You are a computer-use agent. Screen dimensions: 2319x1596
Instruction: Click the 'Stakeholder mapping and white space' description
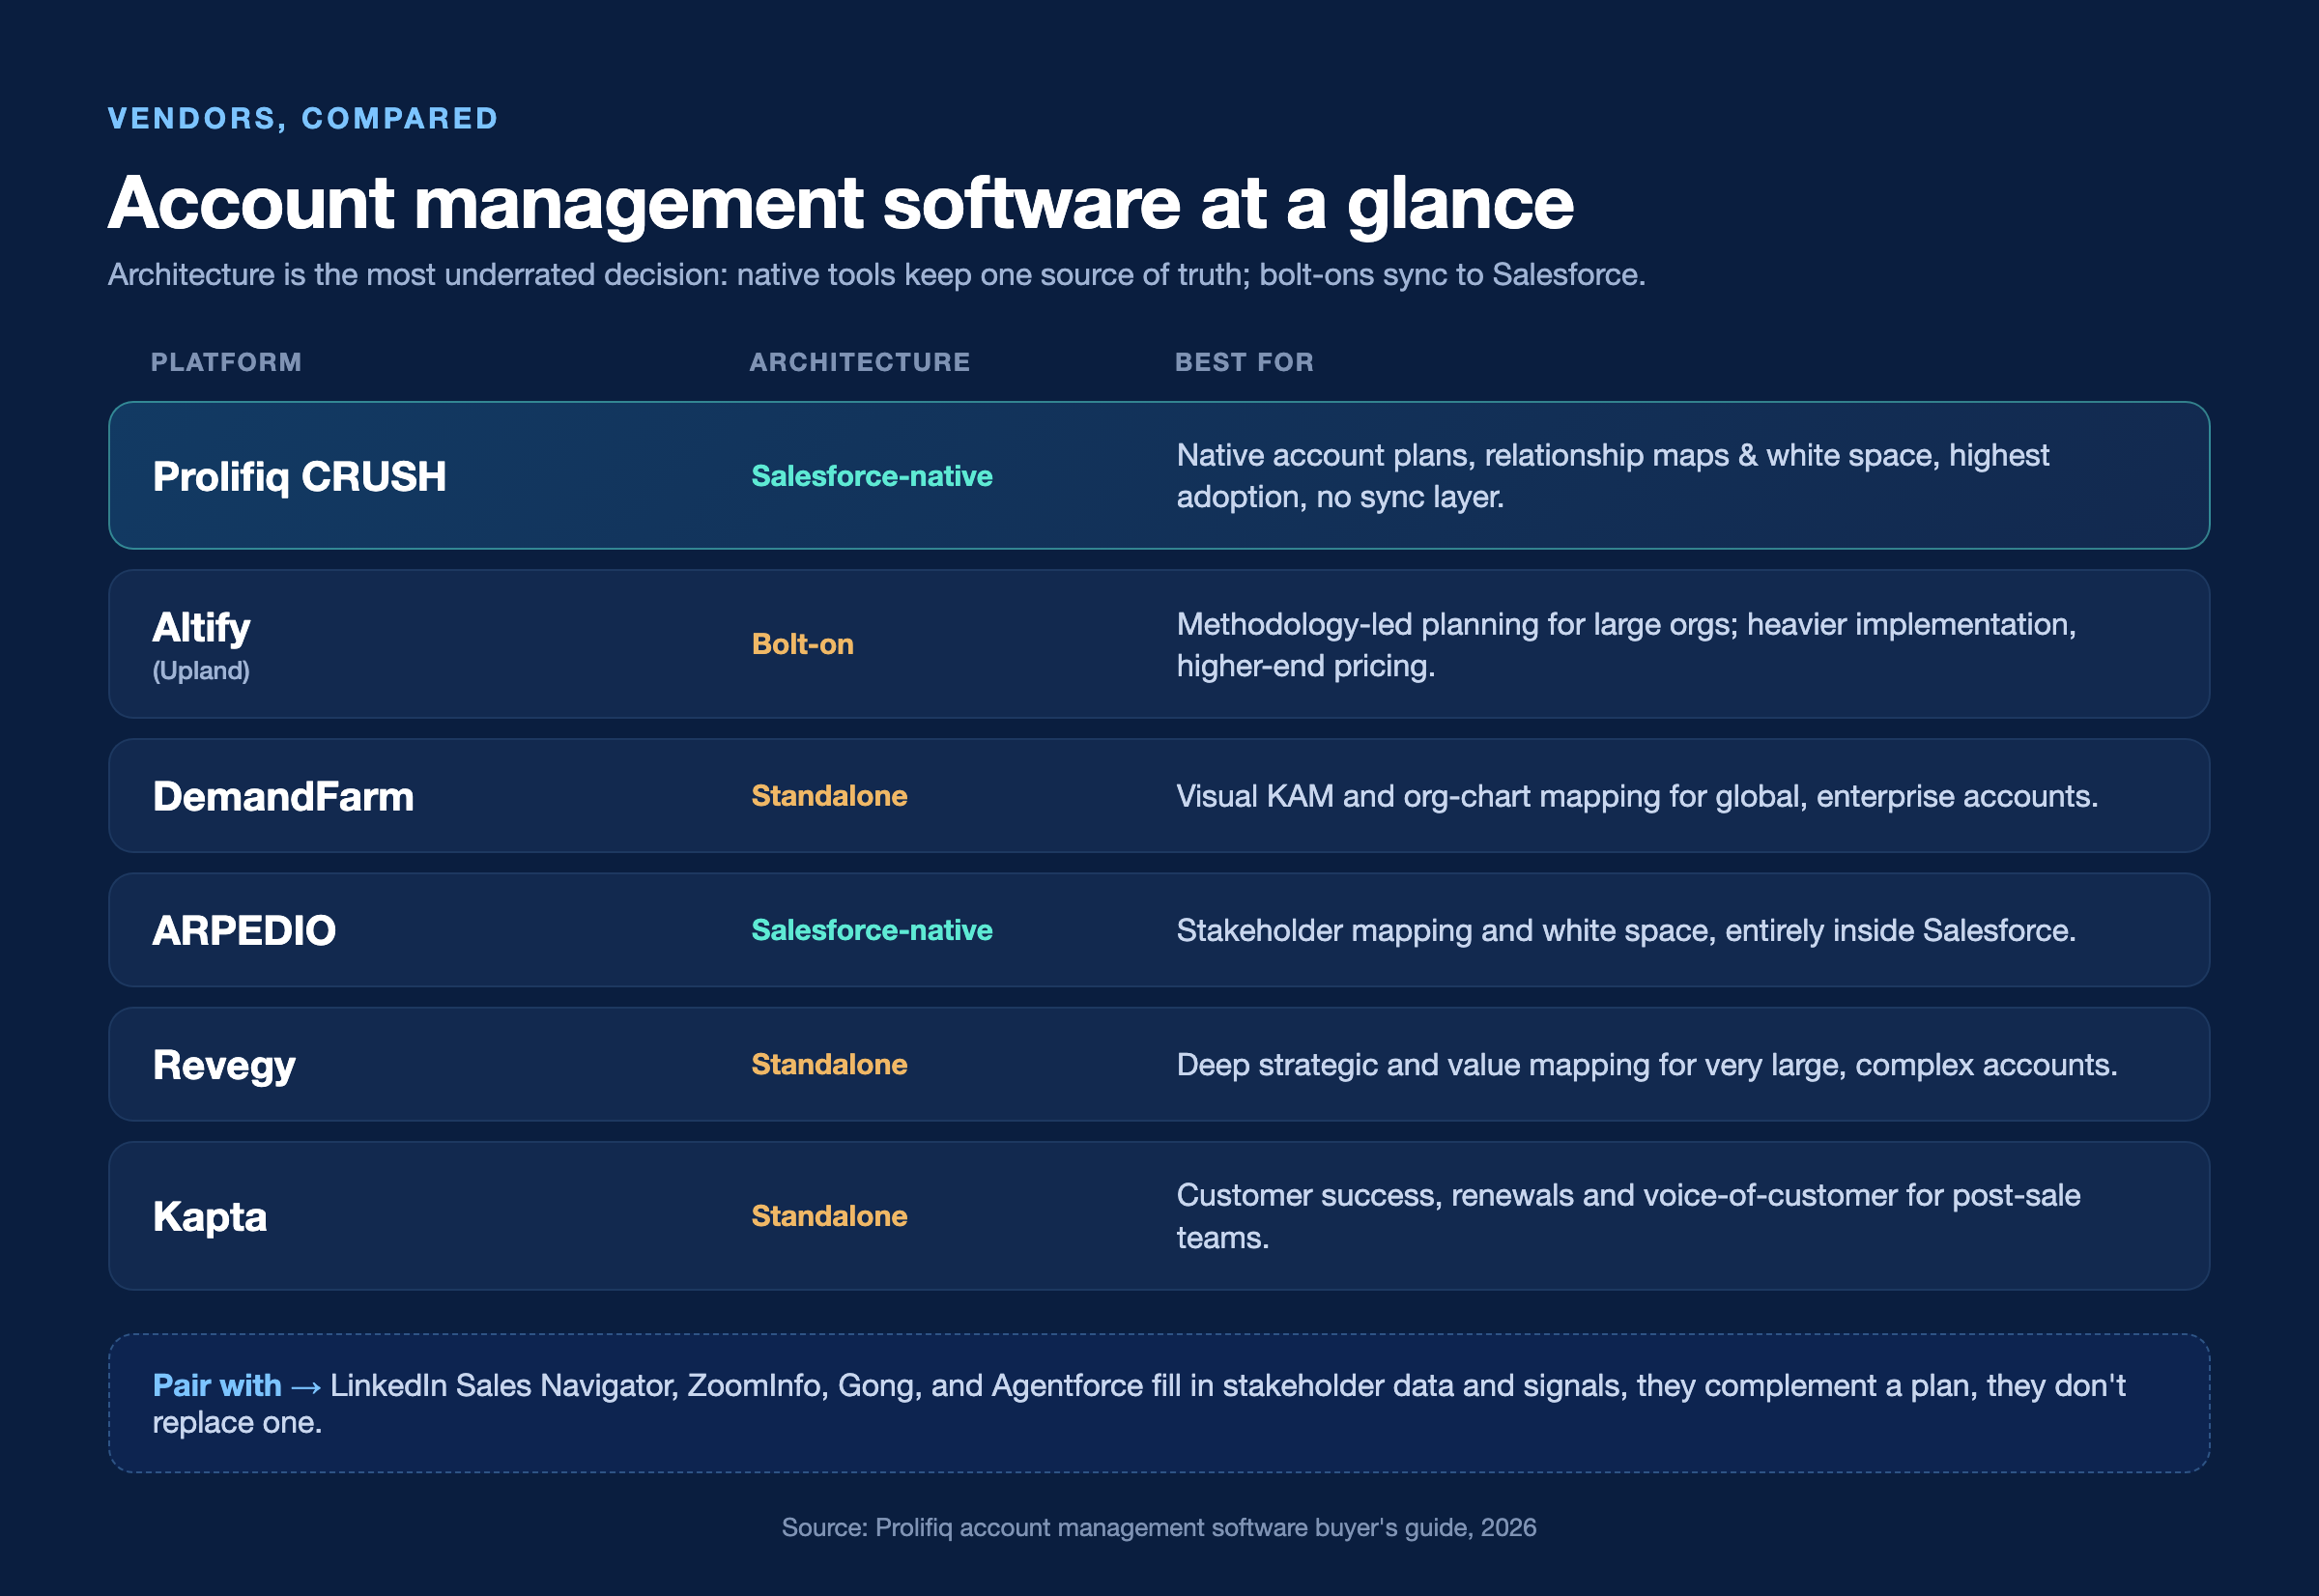click(x=1626, y=931)
